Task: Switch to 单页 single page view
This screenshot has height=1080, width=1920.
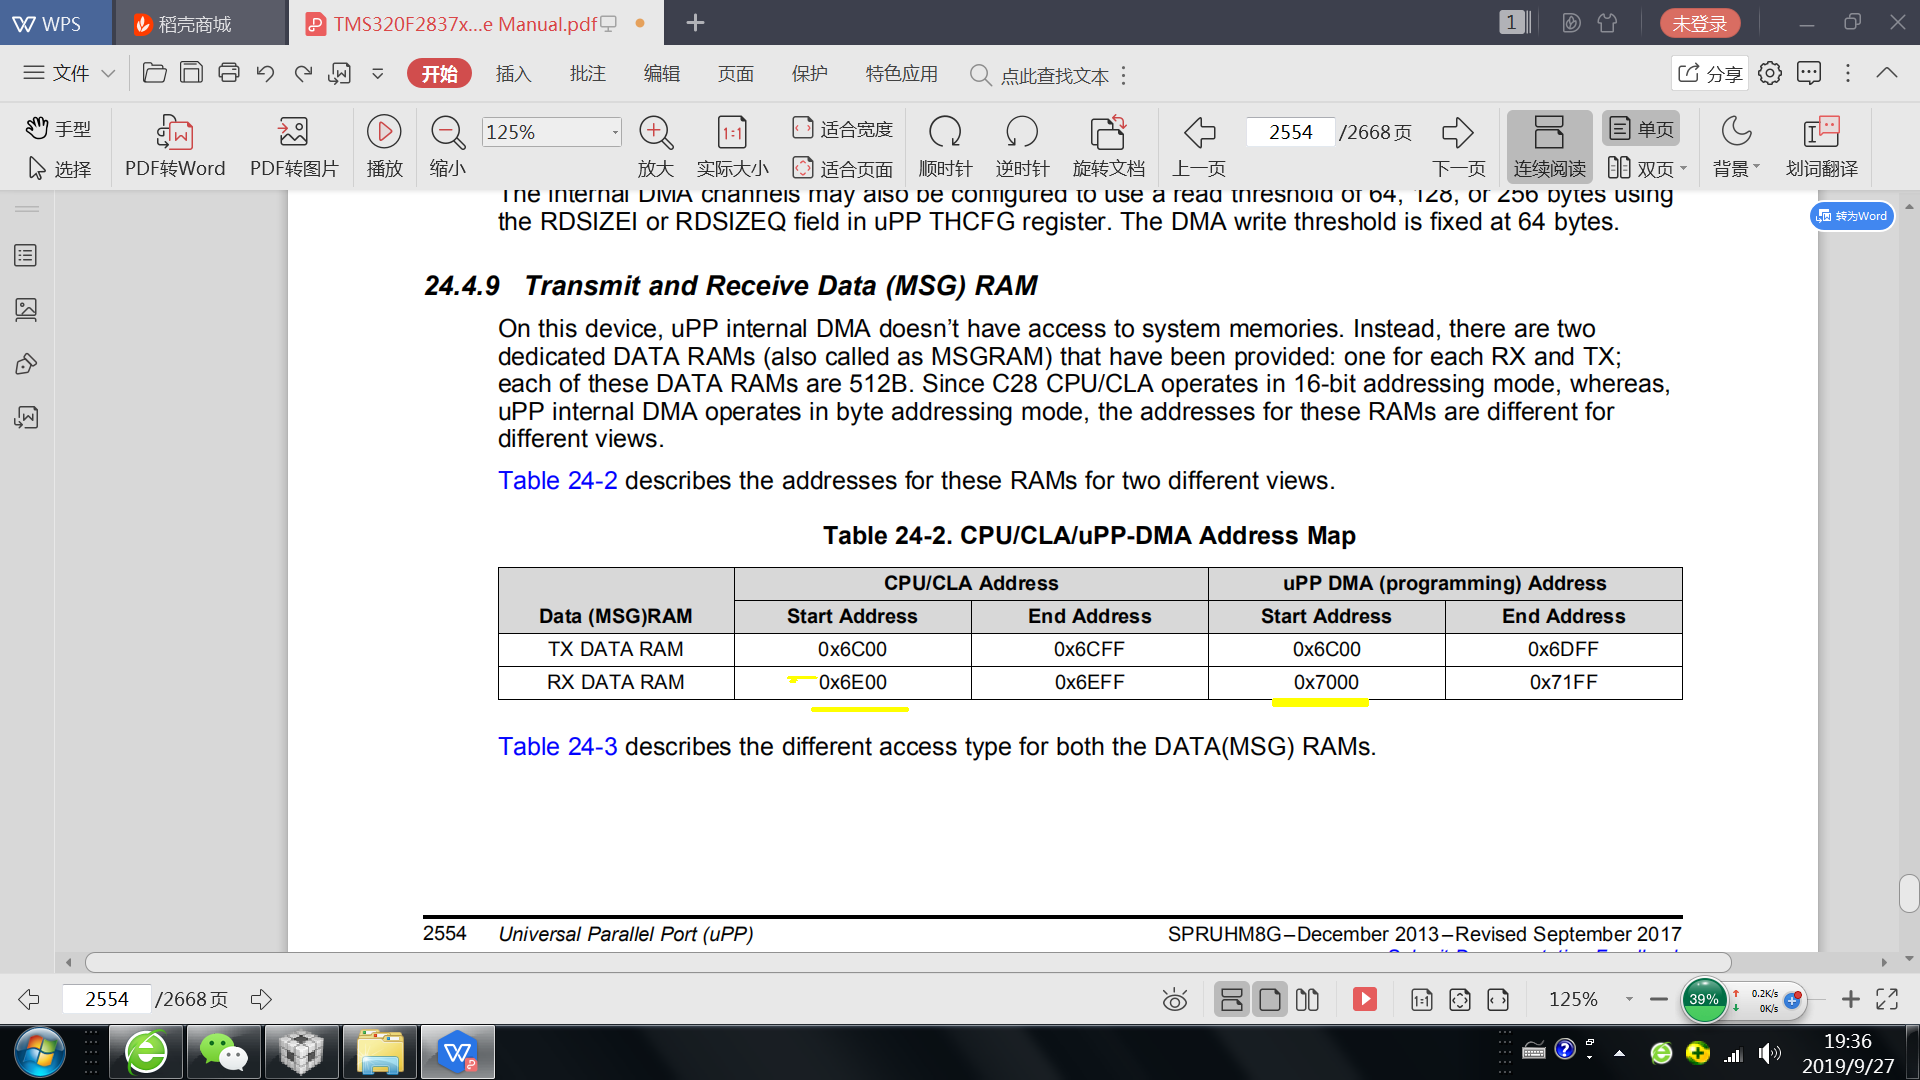Action: [x=1641, y=129]
